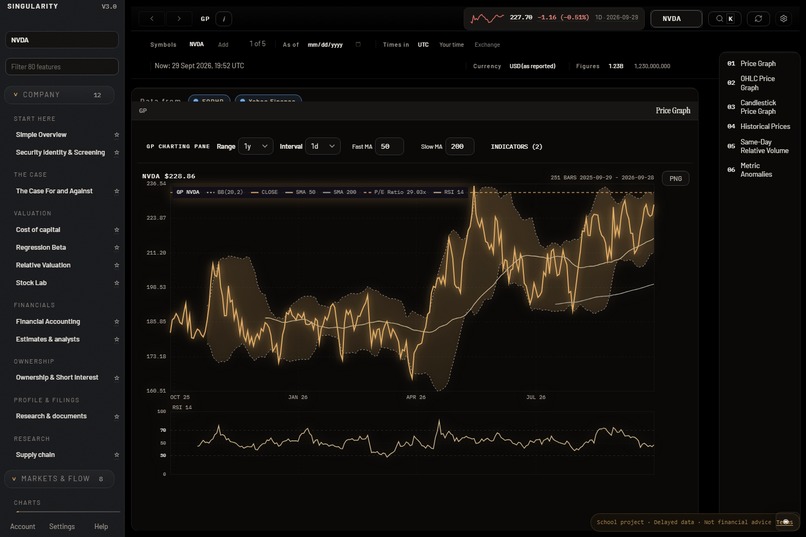Toggle the SMA 200 legend series
The image size is (806, 537).
[x=339, y=192]
